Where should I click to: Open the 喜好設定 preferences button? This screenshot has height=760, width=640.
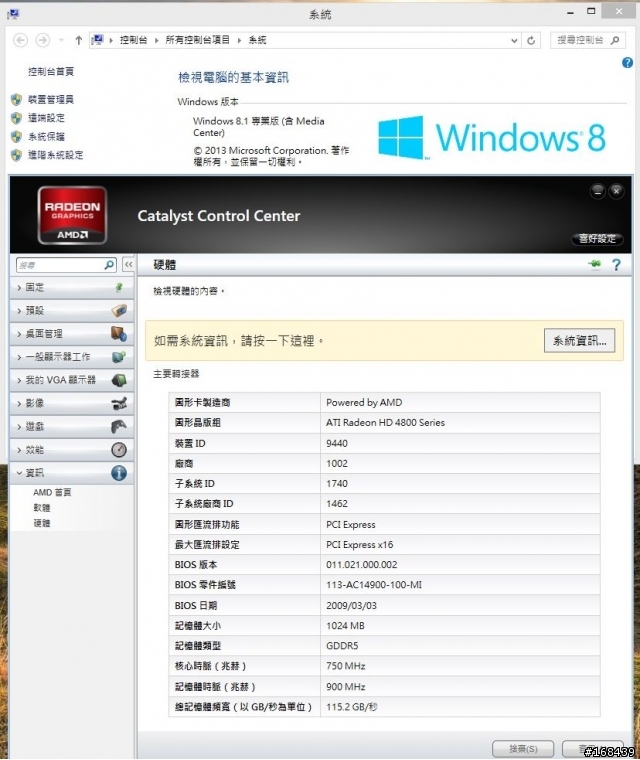tap(597, 238)
